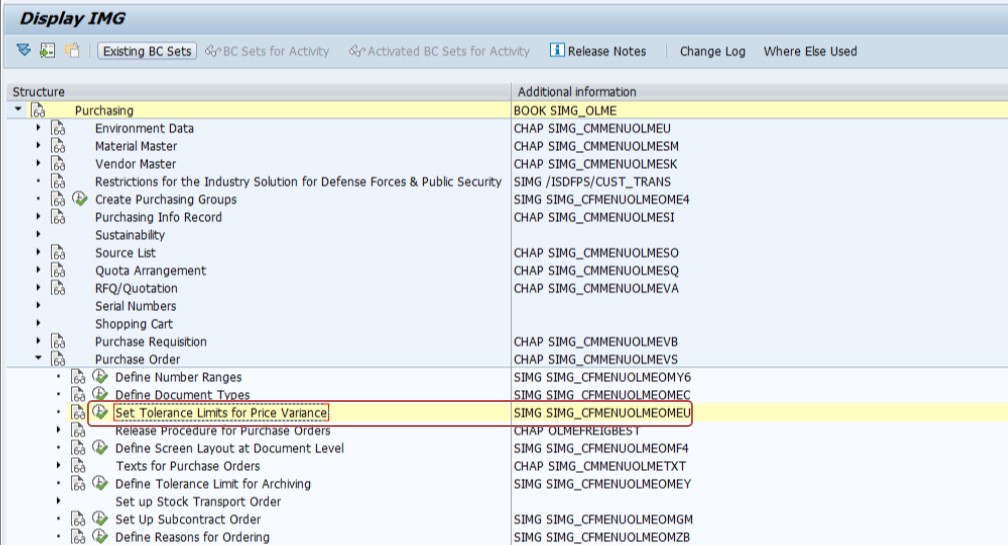Click Where Else Used
This screenshot has width=1008, height=545.
(x=810, y=51)
